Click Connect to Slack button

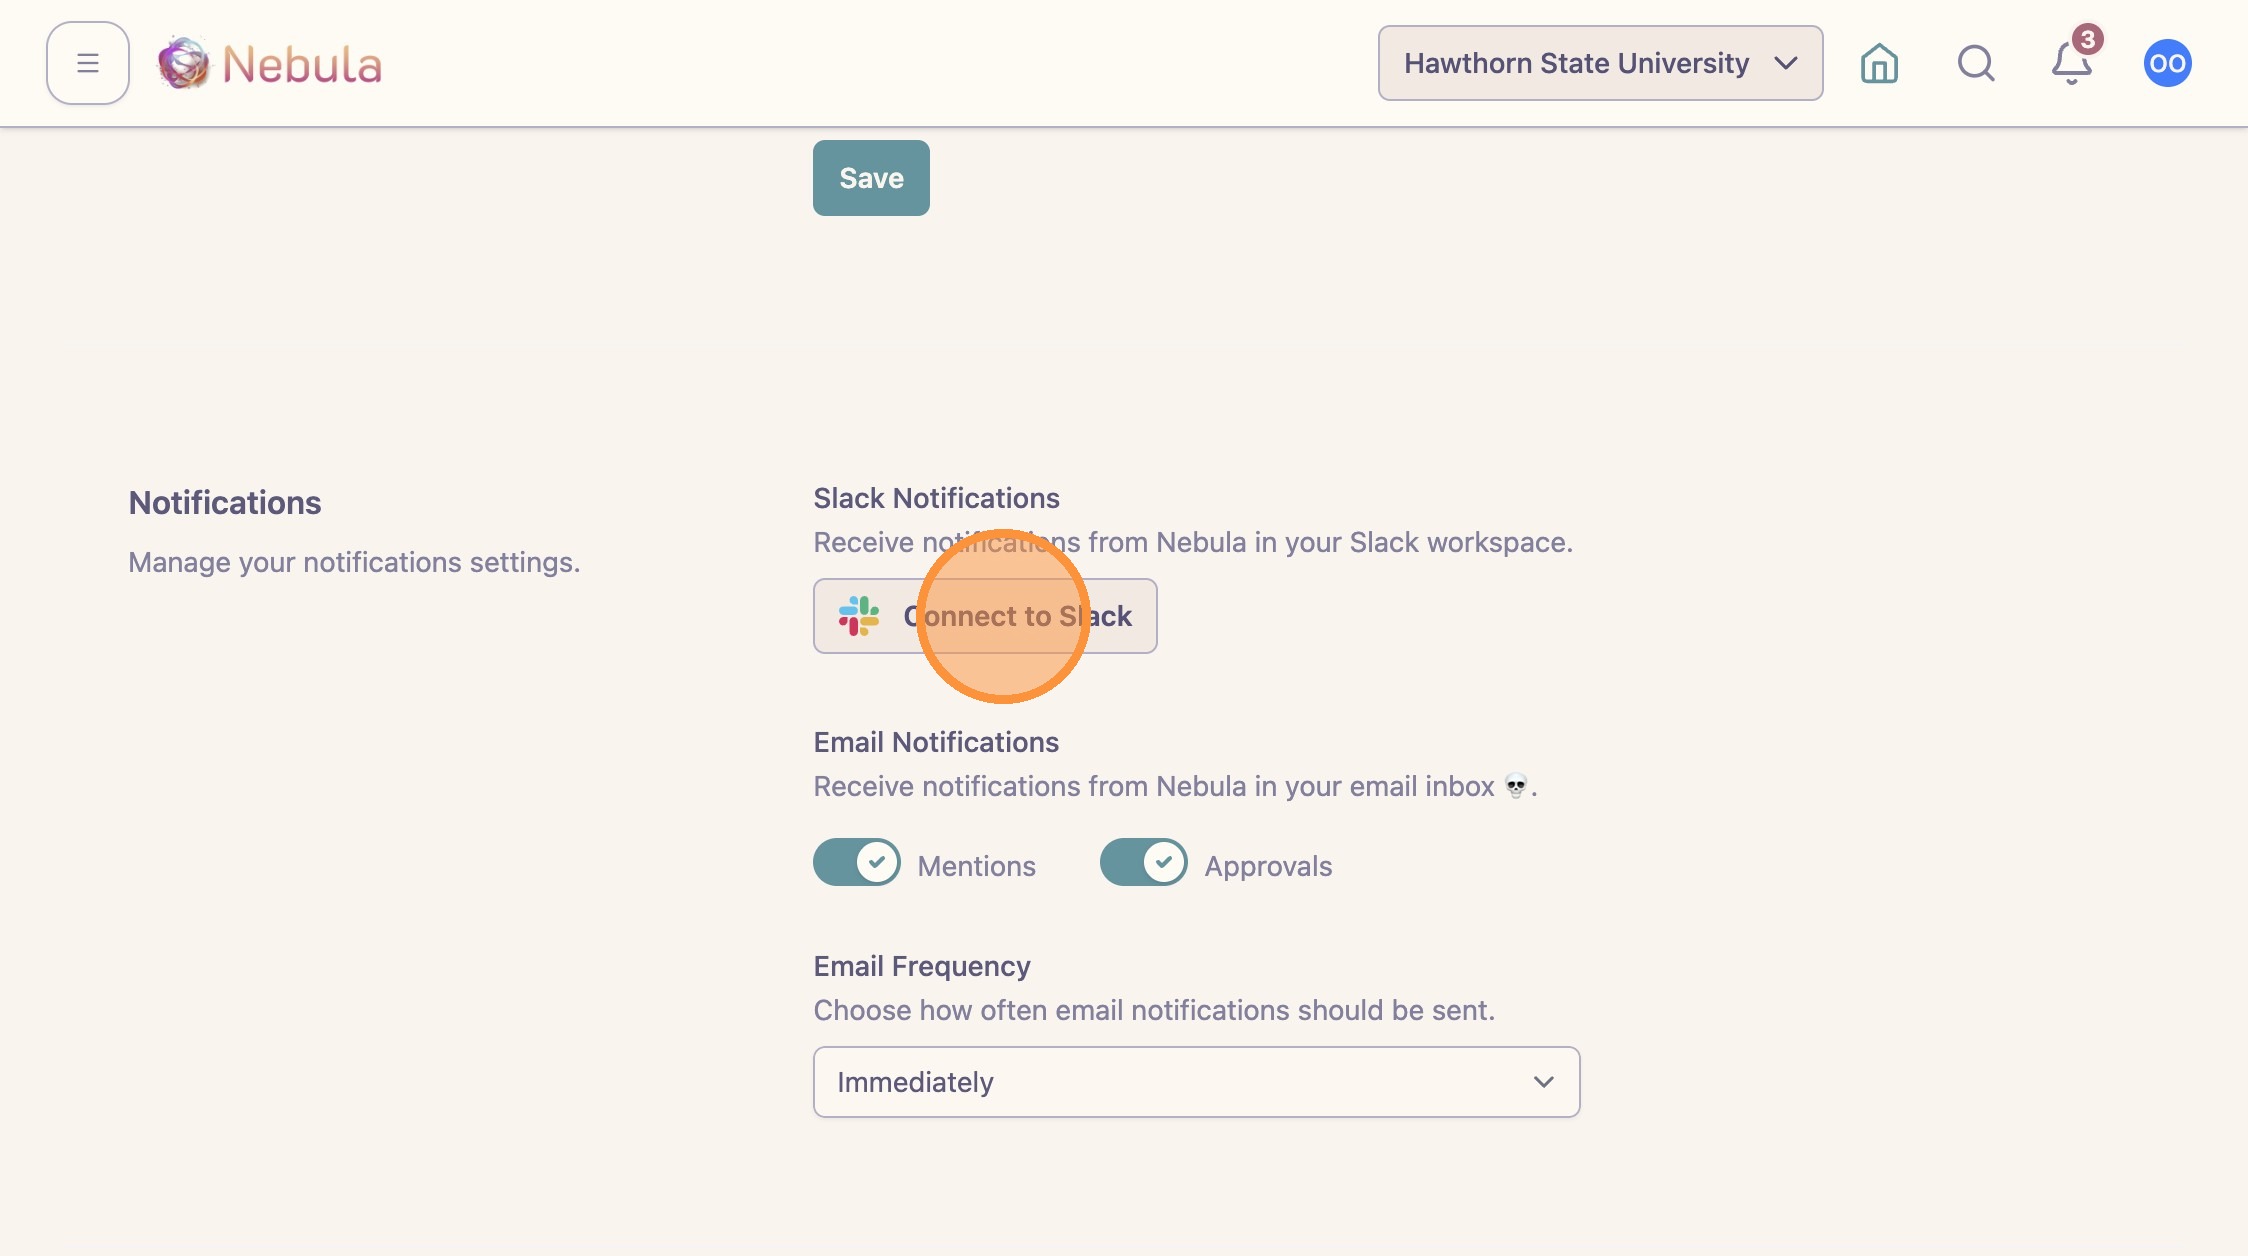pyautogui.click(x=985, y=616)
